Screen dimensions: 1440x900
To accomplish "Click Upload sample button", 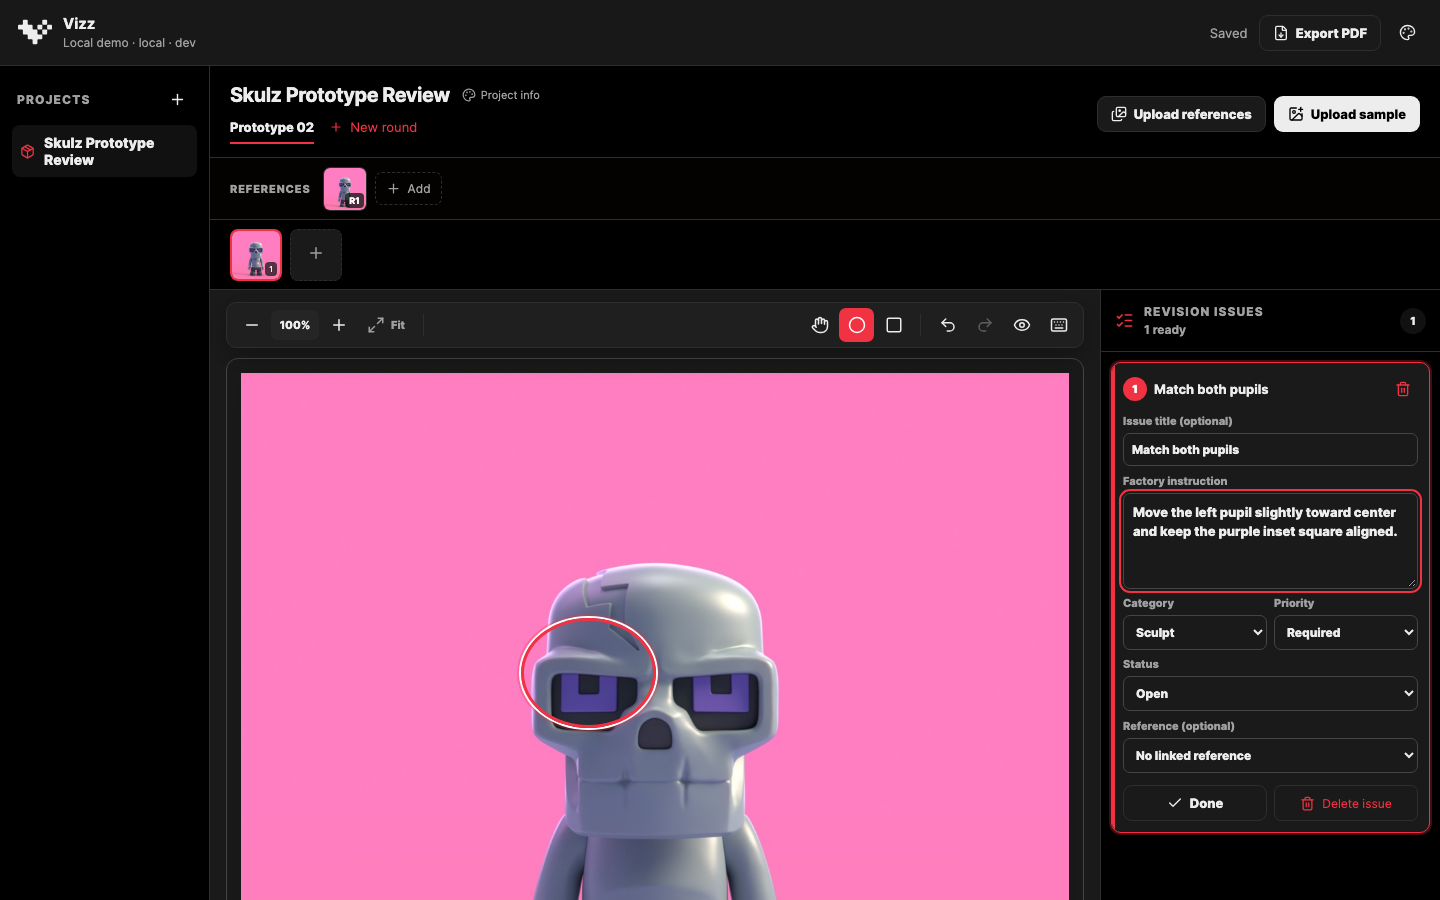I will point(1347,114).
